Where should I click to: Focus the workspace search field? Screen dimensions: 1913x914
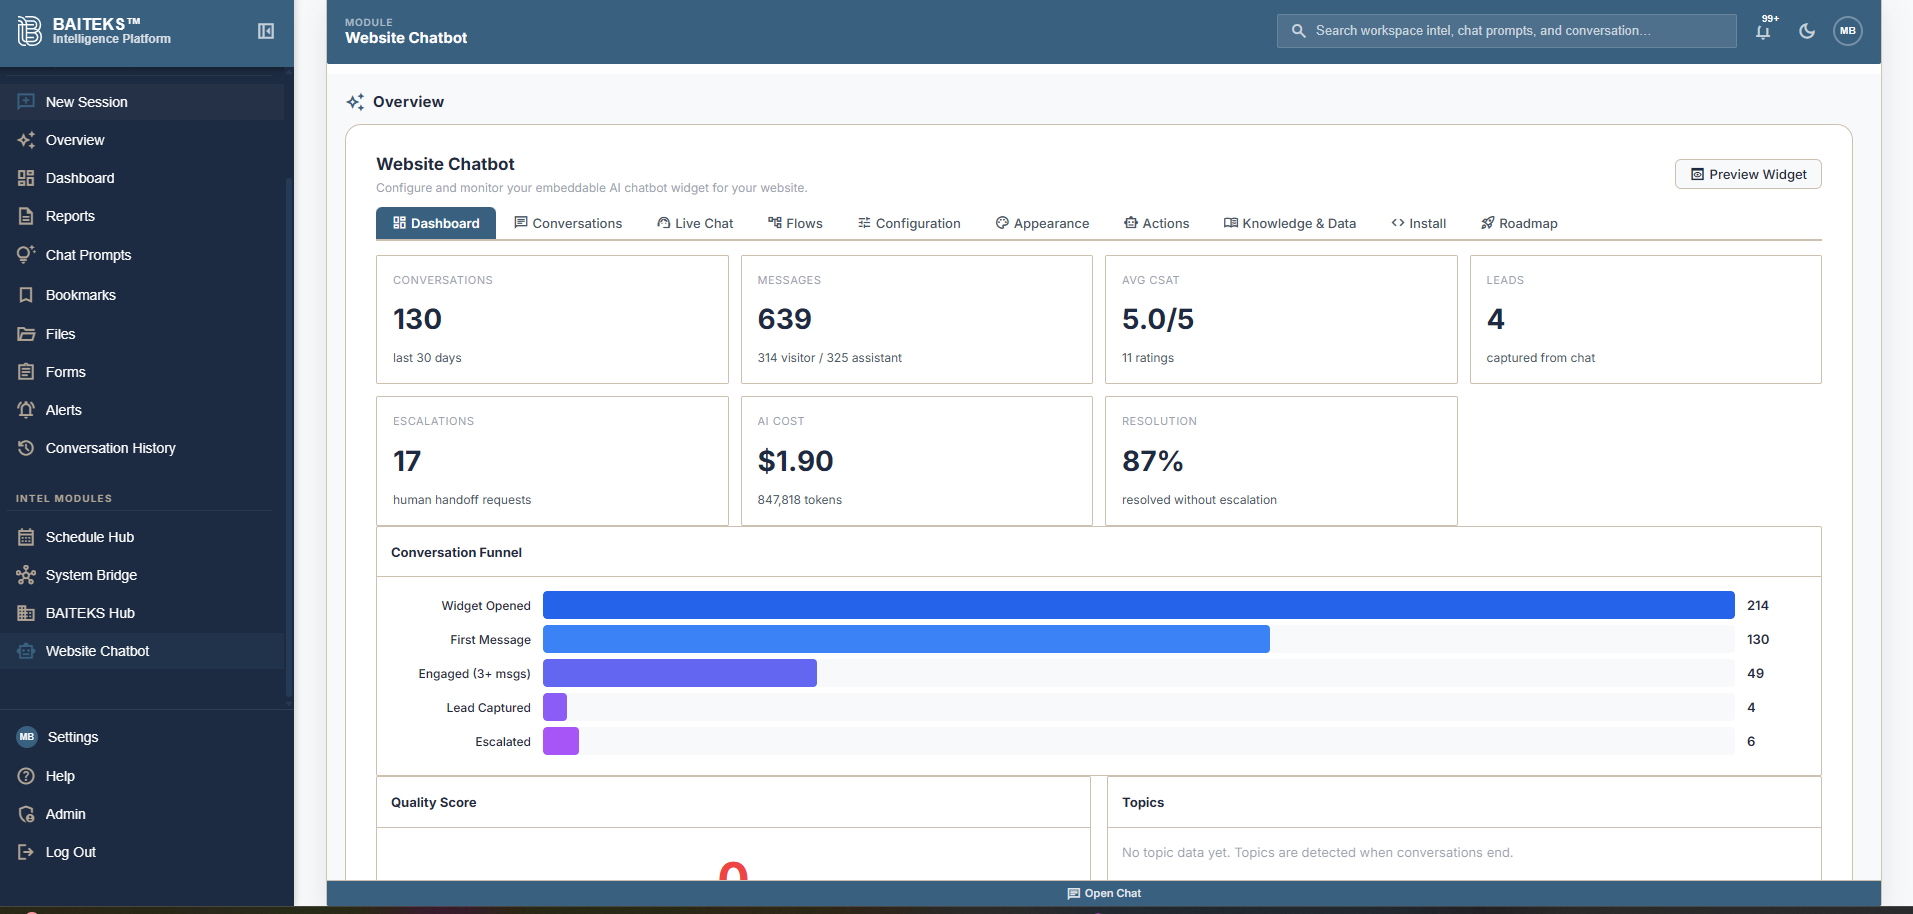[1506, 31]
